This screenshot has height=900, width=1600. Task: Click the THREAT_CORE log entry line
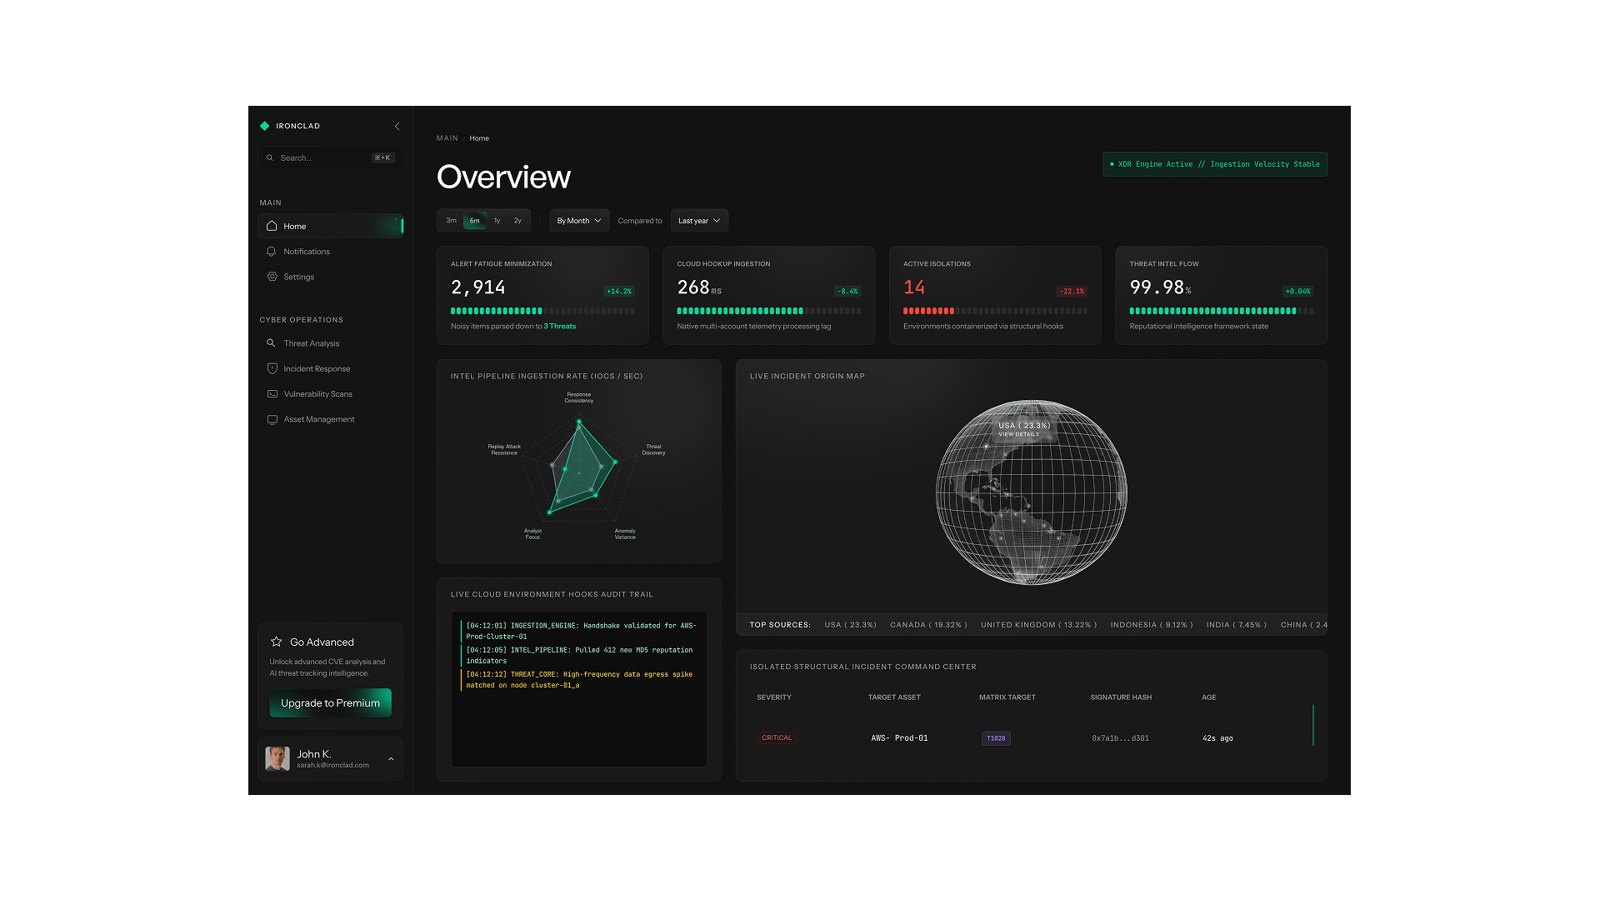coord(579,680)
